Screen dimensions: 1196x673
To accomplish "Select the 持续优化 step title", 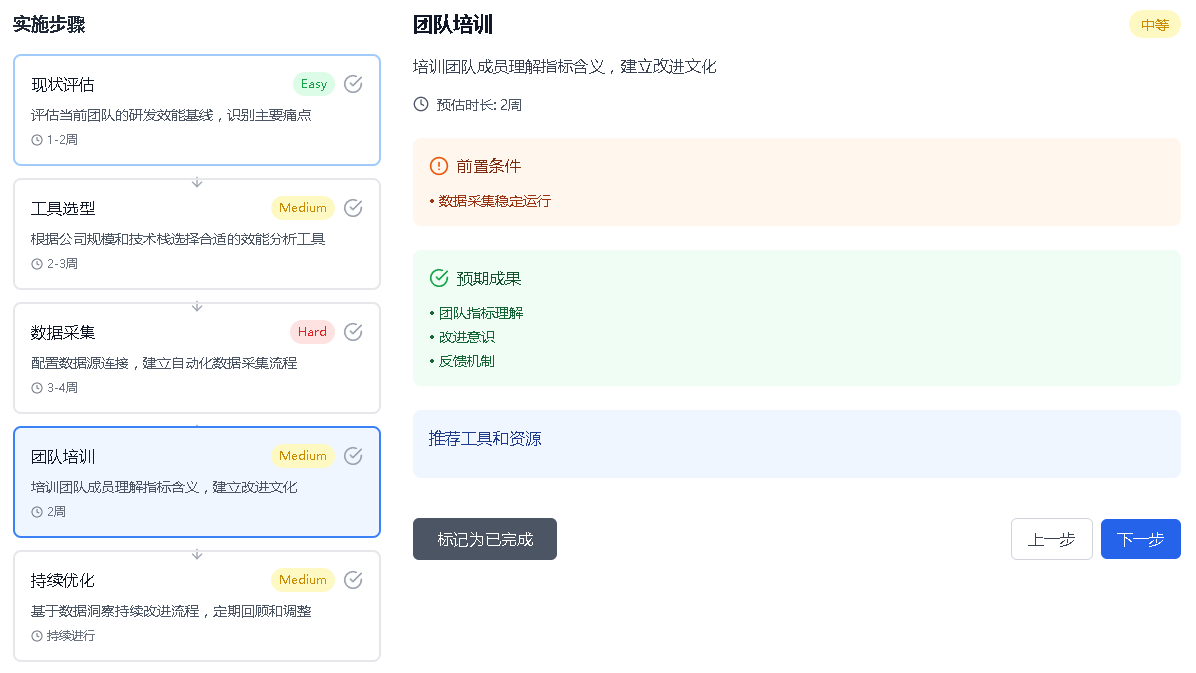I will point(63,581).
